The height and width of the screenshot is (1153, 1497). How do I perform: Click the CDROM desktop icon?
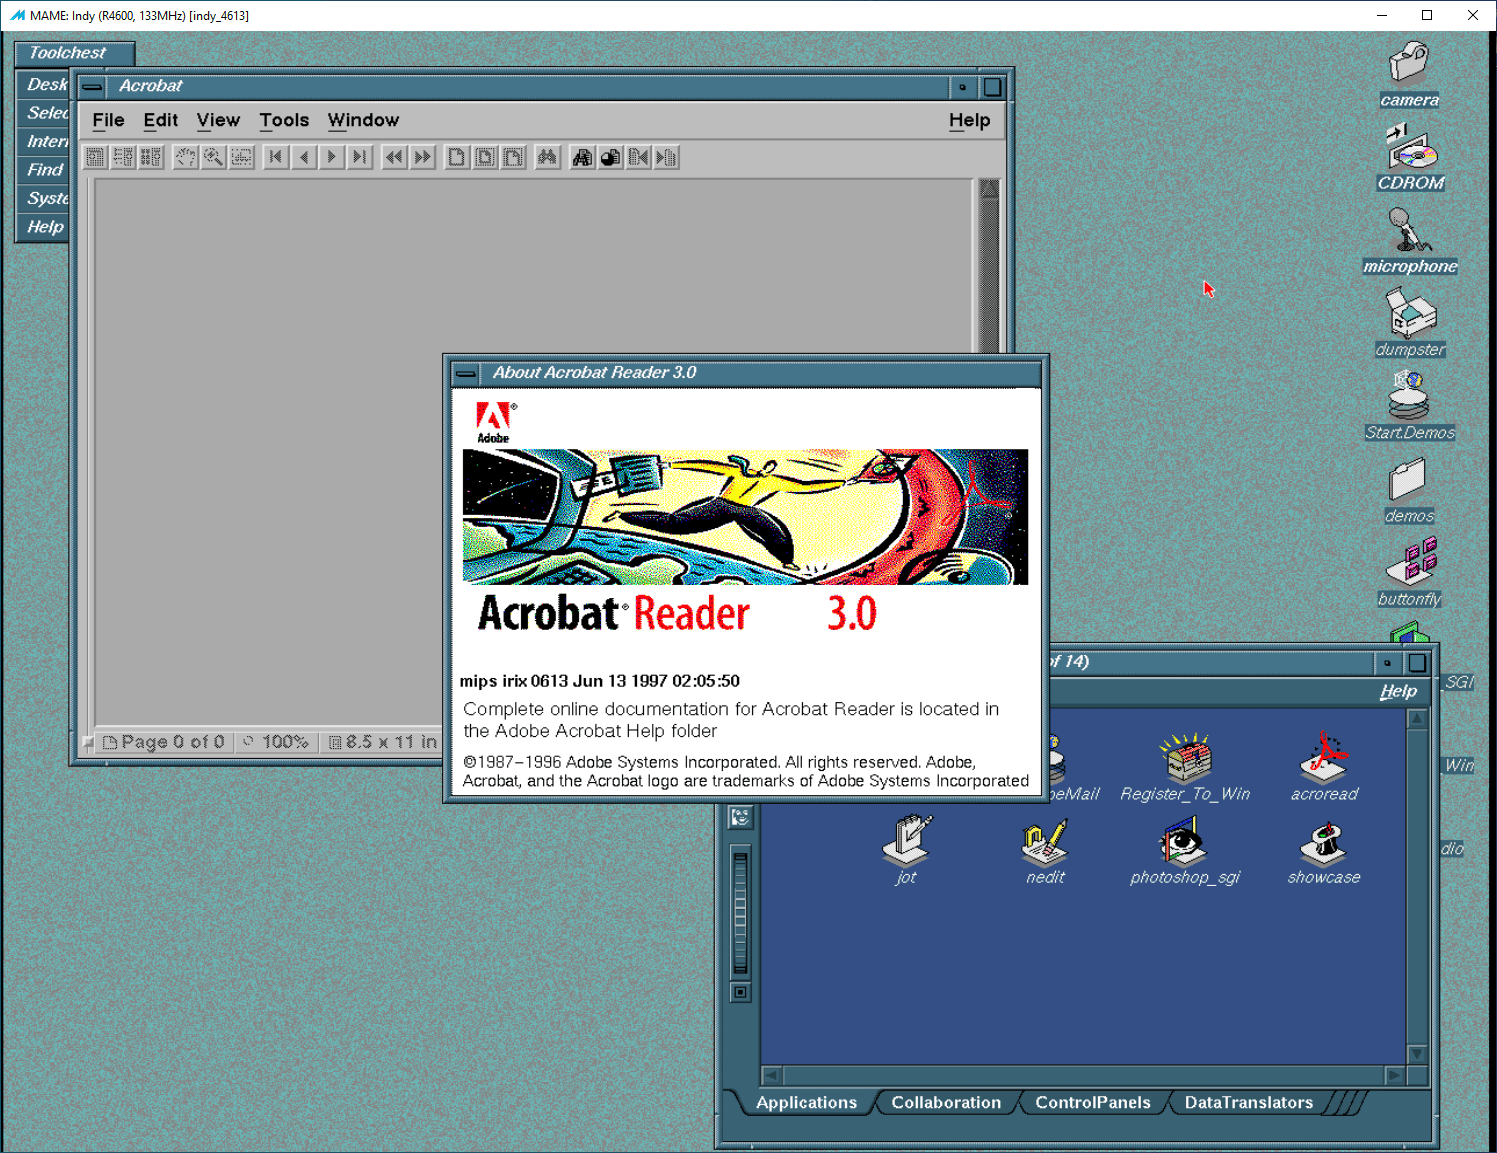1410,147
